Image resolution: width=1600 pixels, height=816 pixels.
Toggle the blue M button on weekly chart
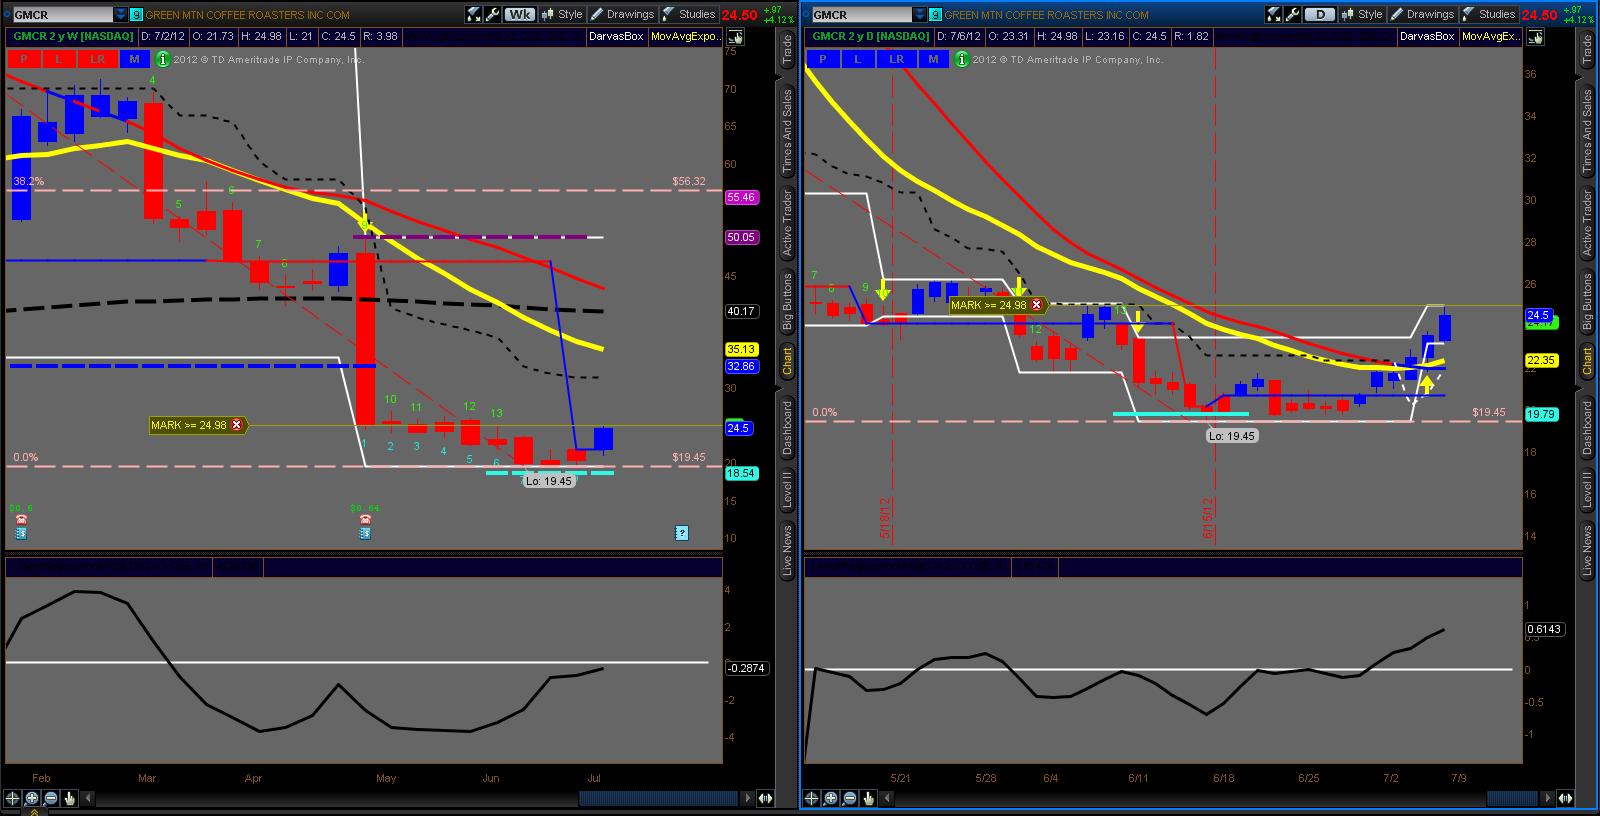135,59
